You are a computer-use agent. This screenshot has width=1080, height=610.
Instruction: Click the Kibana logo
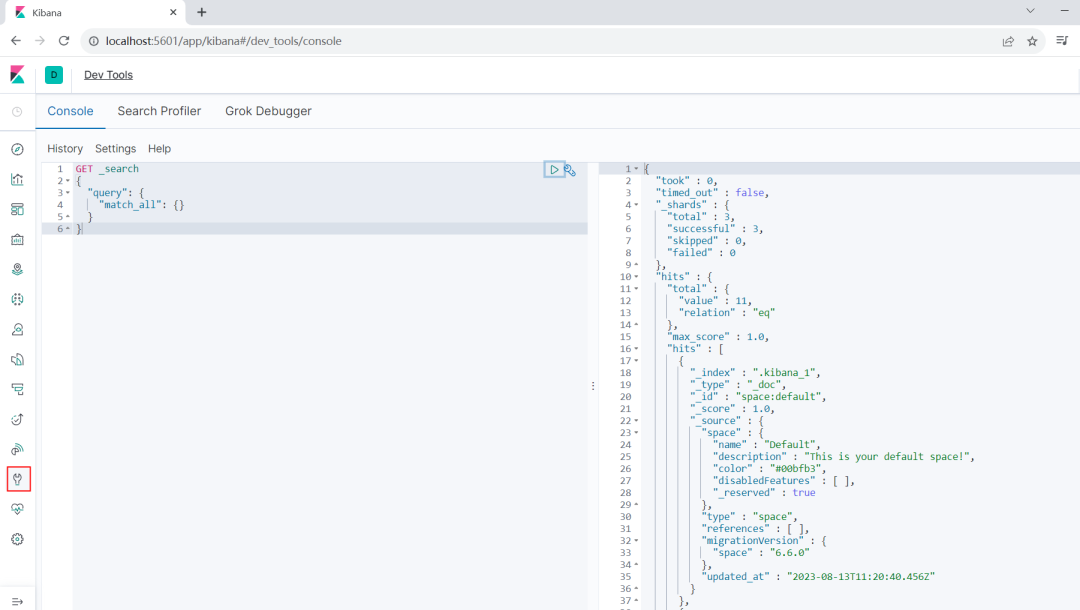coord(17,75)
